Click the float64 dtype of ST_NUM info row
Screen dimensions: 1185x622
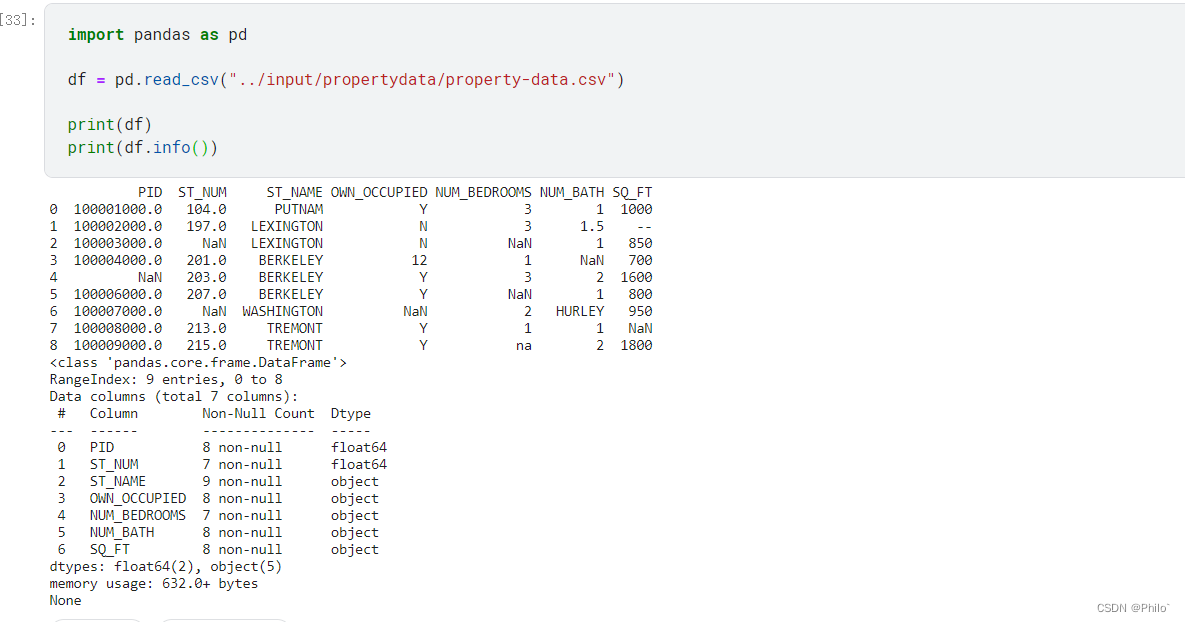click(x=359, y=465)
